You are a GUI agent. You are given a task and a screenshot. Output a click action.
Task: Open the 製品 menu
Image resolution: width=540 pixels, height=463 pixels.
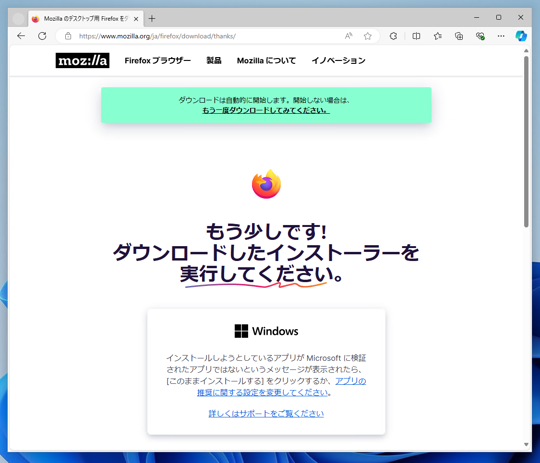click(214, 61)
